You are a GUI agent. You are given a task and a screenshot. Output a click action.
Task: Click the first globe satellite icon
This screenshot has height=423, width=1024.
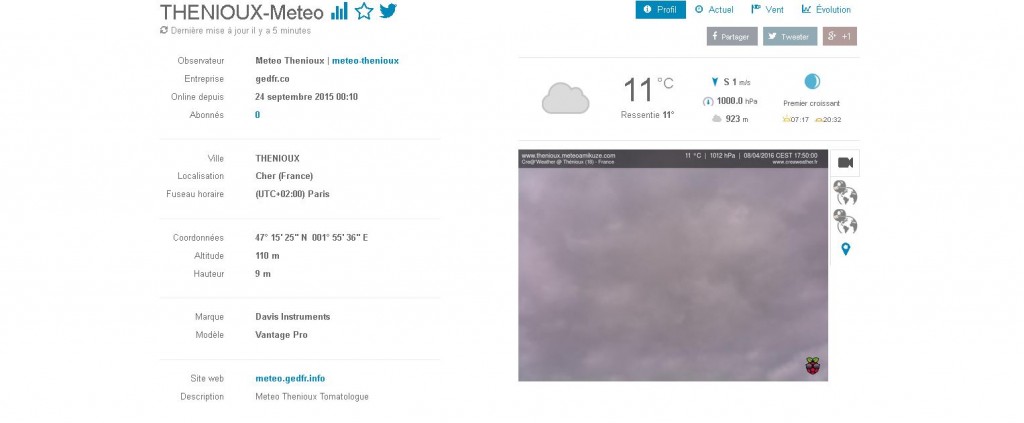click(845, 193)
